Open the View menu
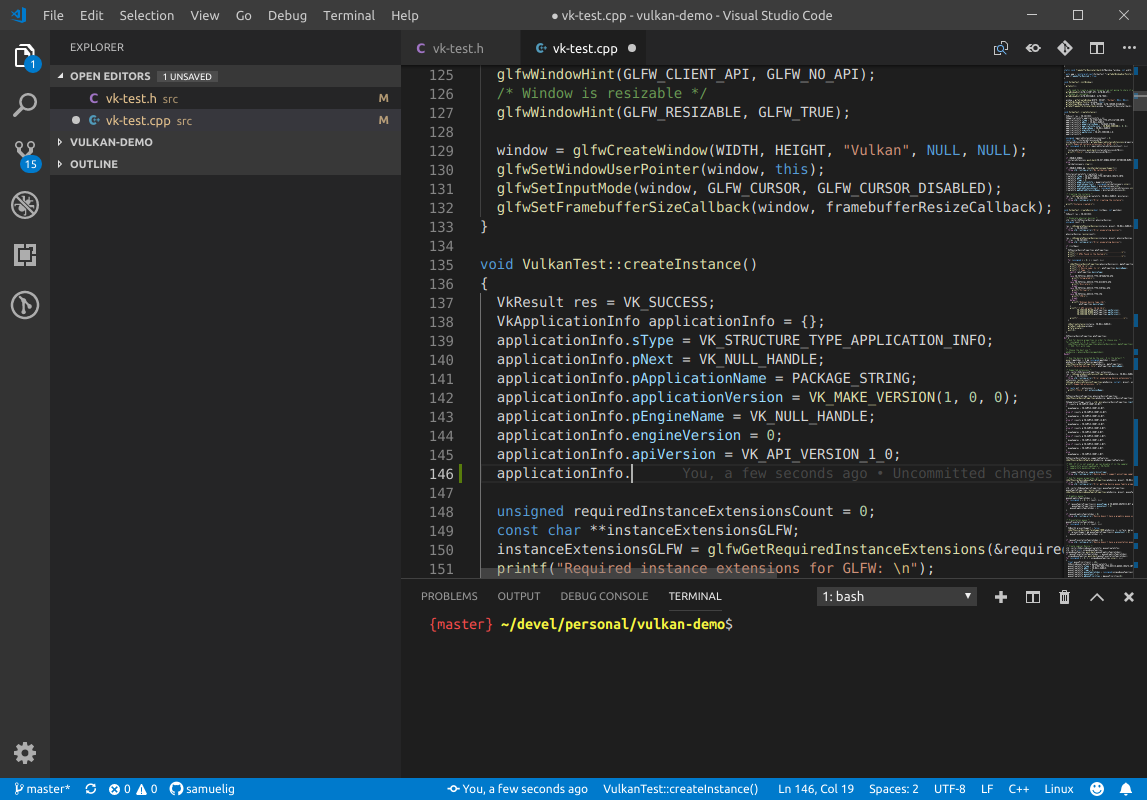1147x800 pixels. [204, 15]
